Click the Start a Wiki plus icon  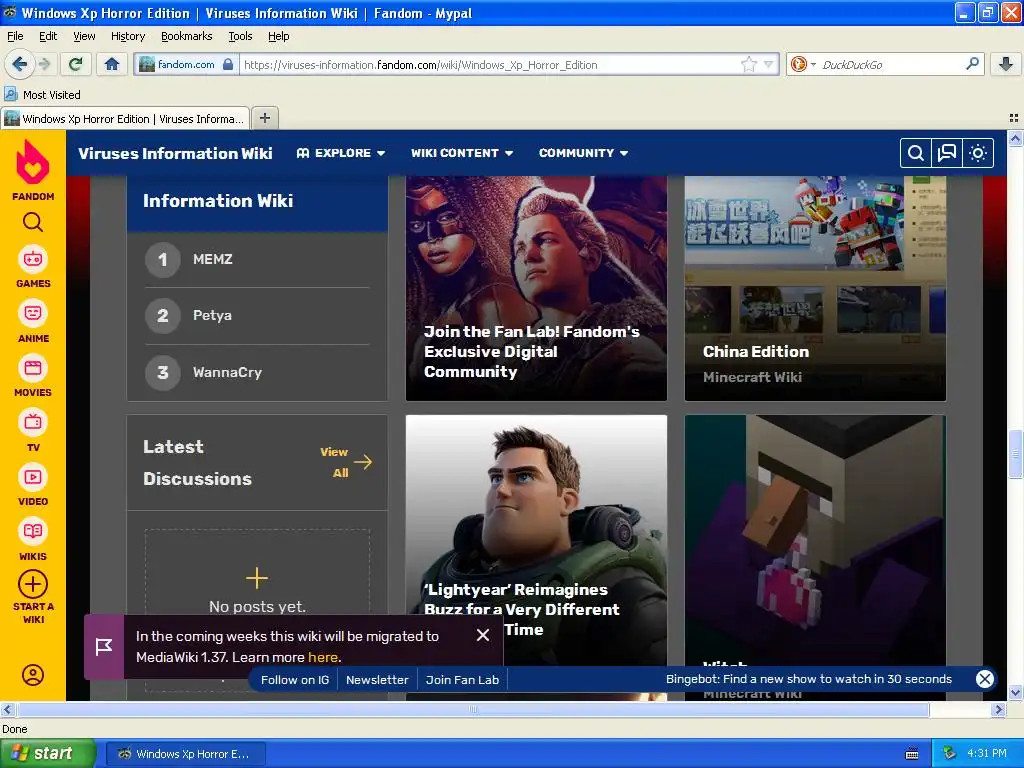[x=33, y=584]
